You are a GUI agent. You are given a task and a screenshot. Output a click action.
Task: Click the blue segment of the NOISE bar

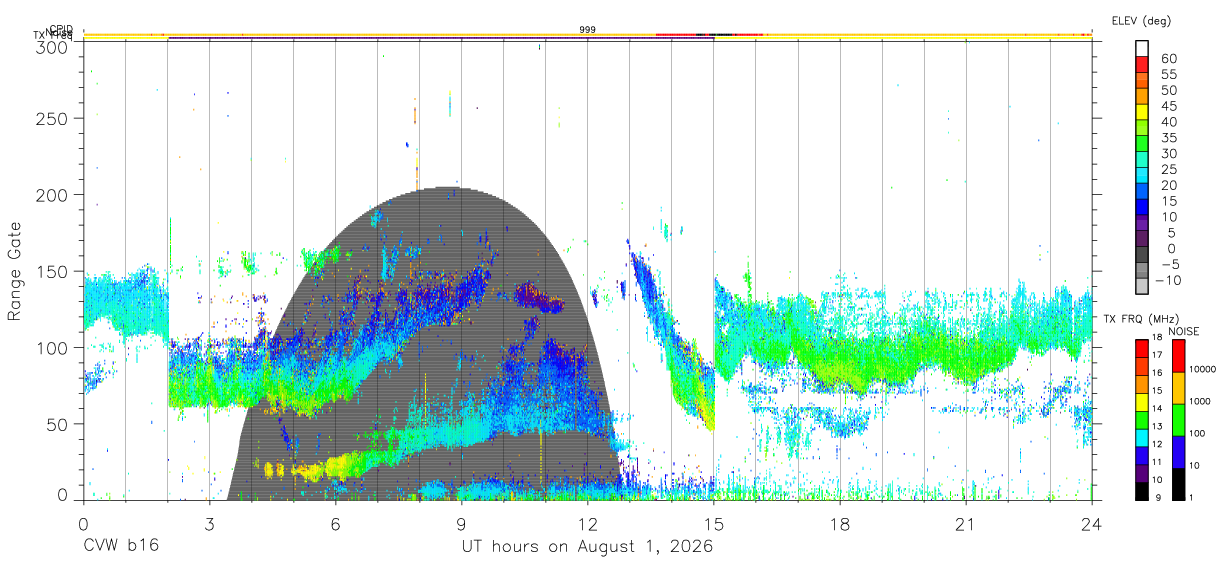click(x=1177, y=451)
